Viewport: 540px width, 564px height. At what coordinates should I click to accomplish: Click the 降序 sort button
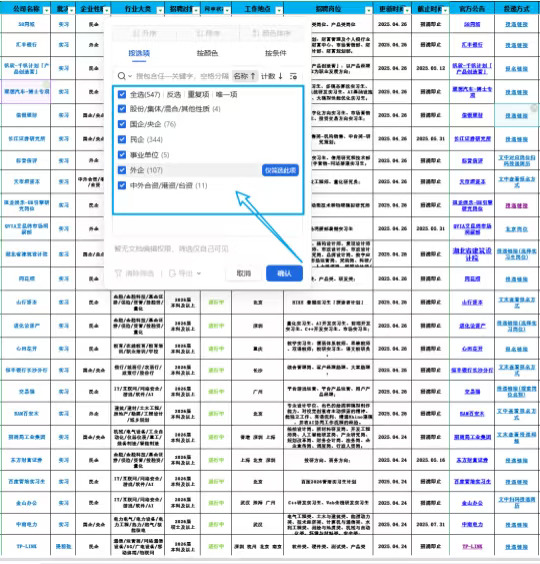(208, 33)
